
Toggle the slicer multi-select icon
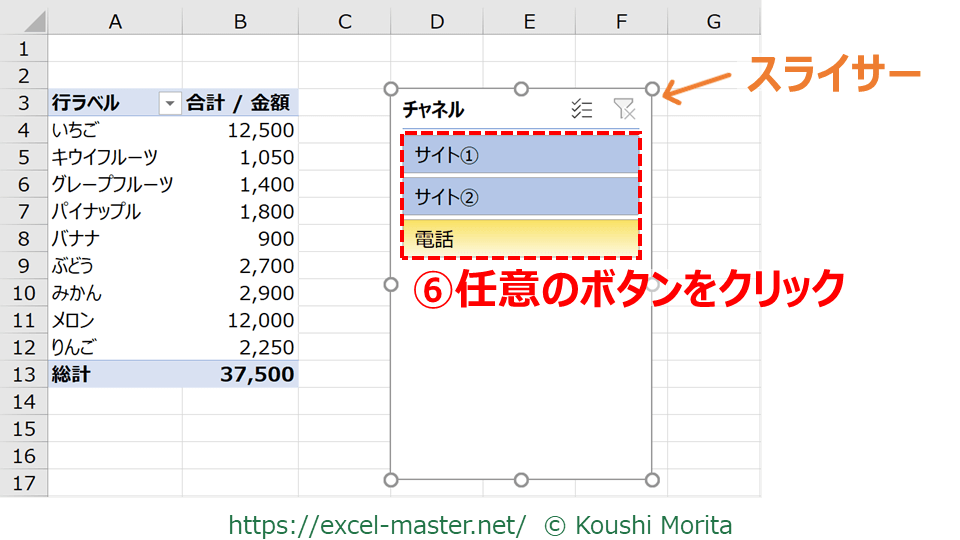coord(582,109)
